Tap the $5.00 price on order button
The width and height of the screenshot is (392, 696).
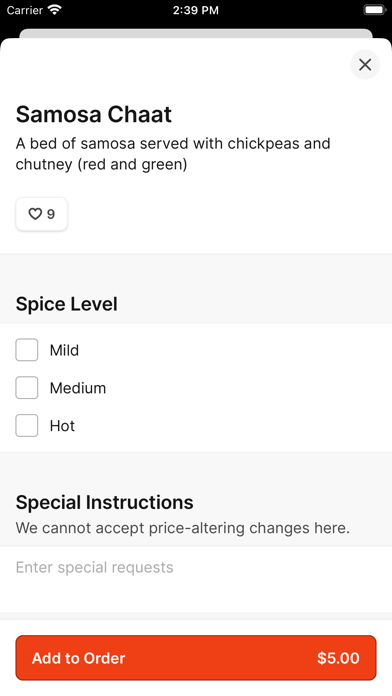tap(338, 658)
